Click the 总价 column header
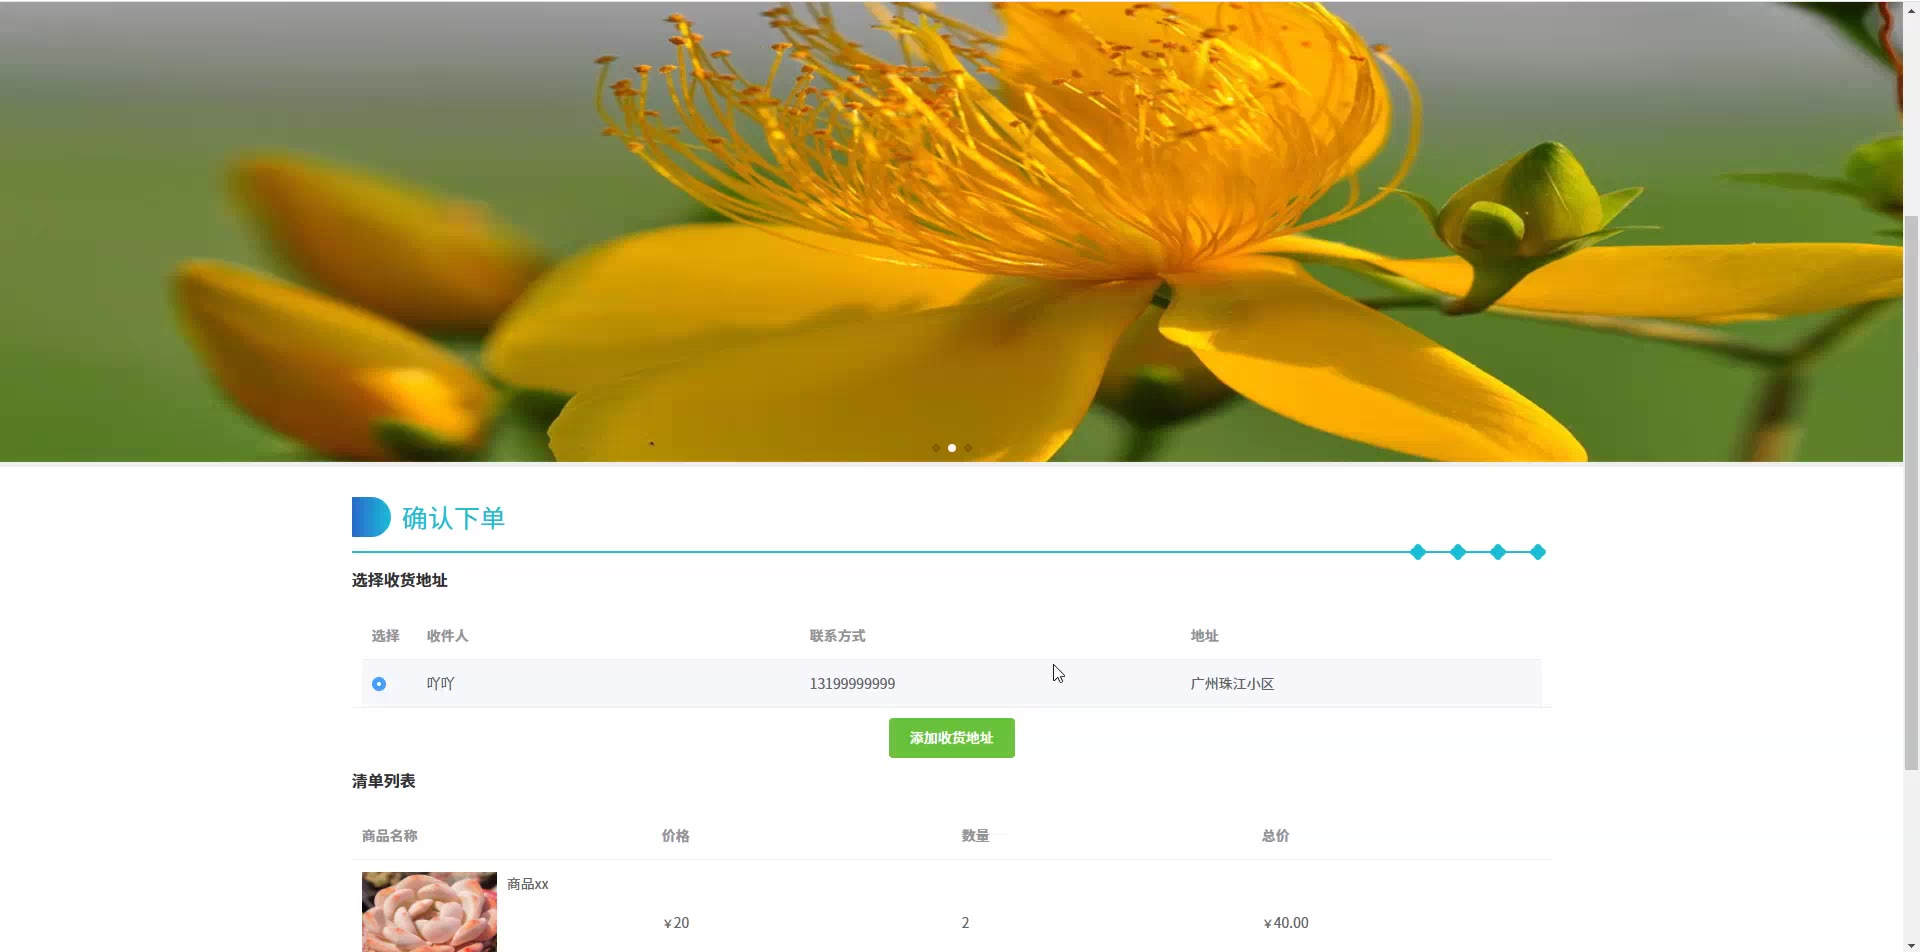The height and width of the screenshot is (952, 1920). pyautogui.click(x=1276, y=836)
